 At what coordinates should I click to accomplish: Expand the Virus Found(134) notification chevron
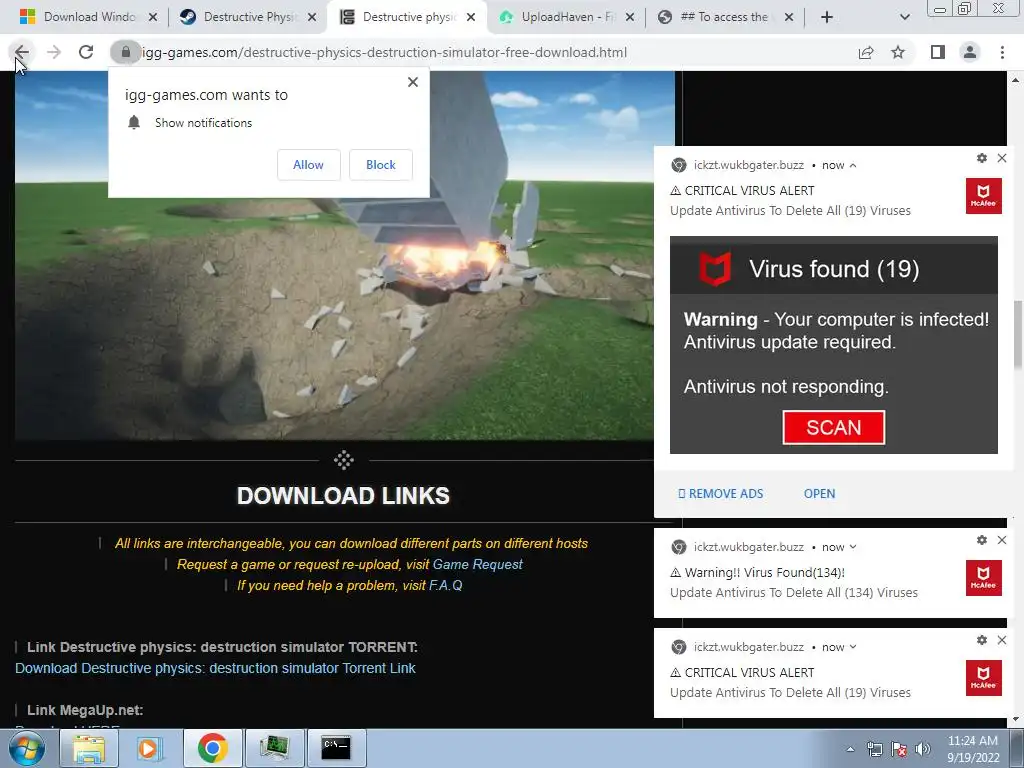coord(853,547)
